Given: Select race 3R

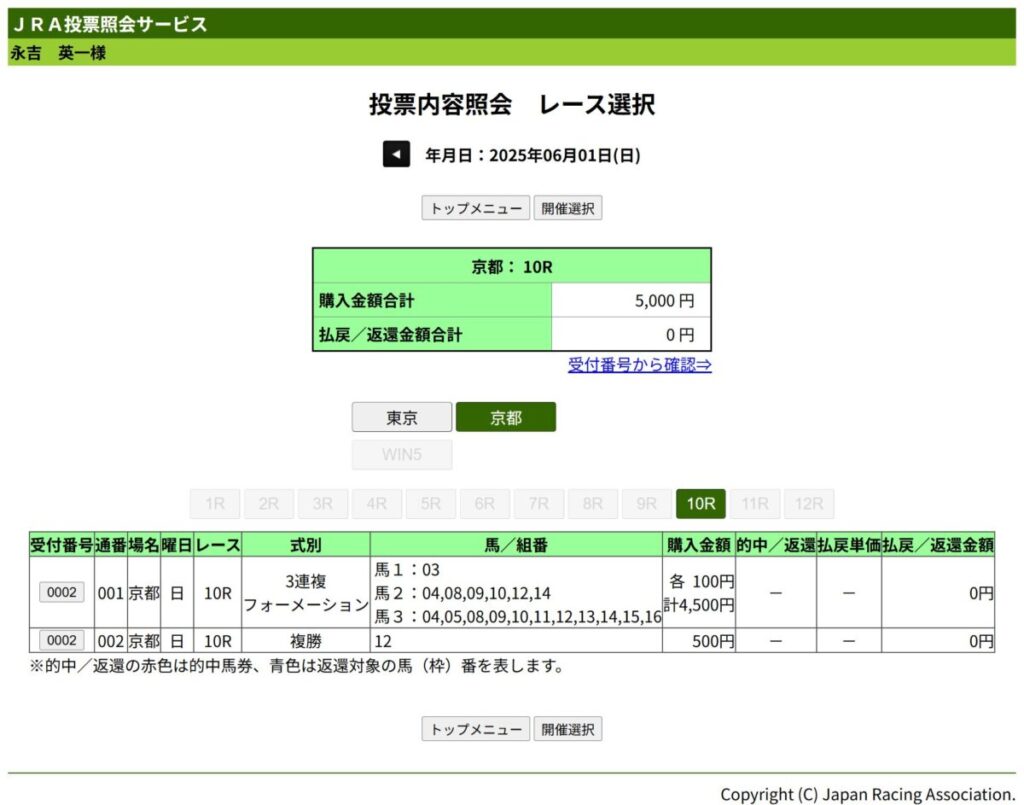Looking at the screenshot, I should [323, 504].
